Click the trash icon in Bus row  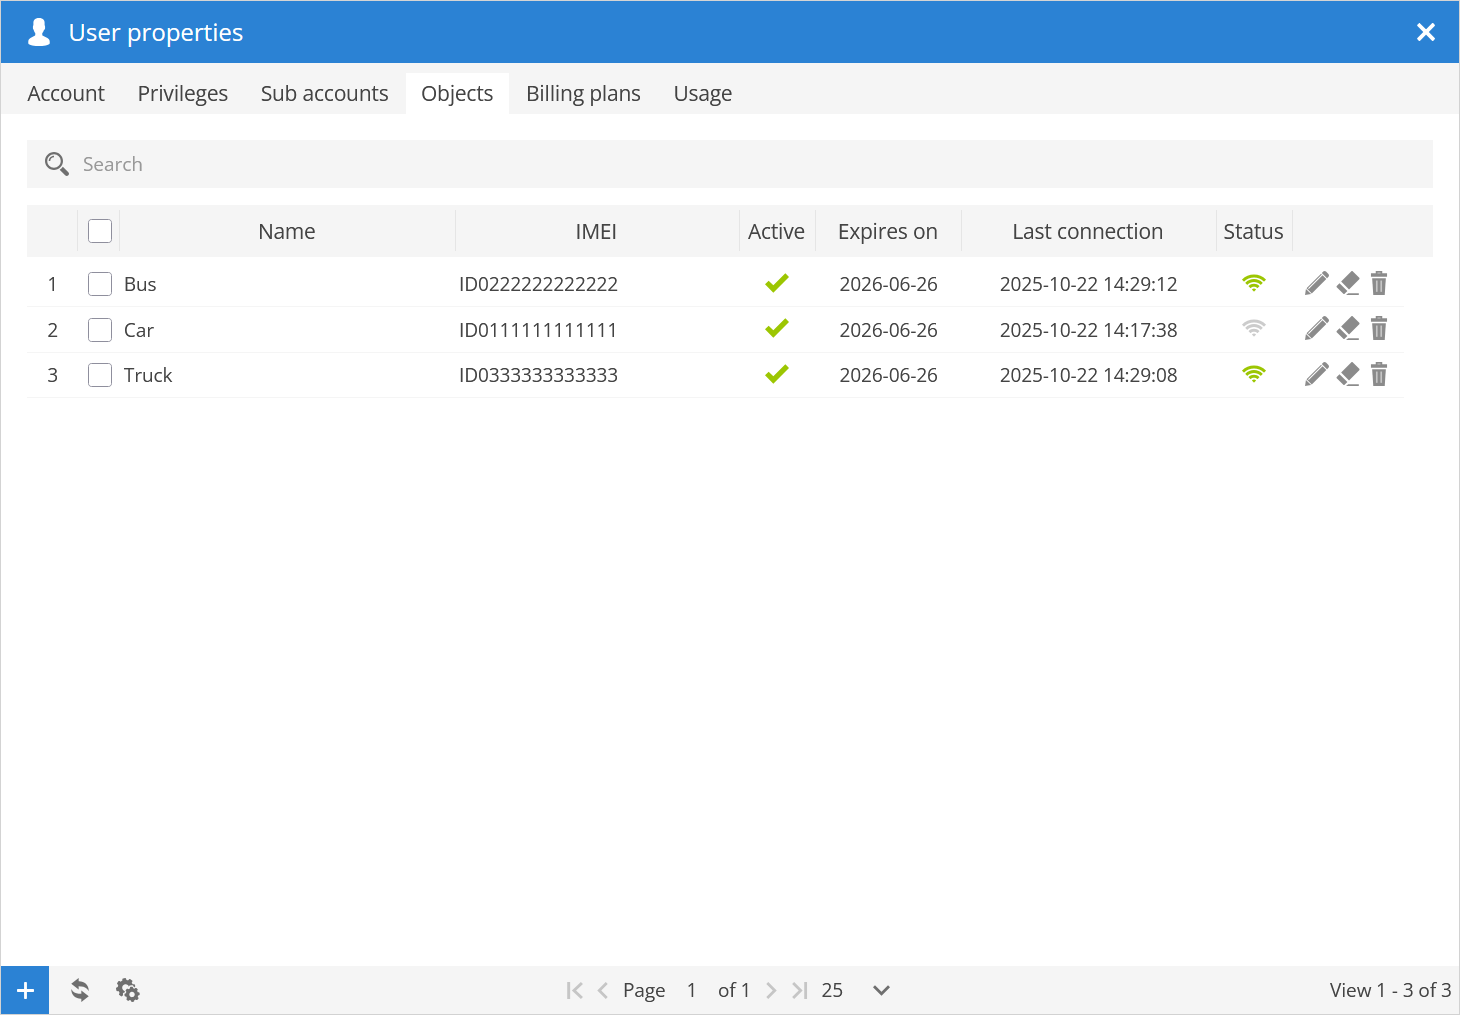pyautogui.click(x=1379, y=284)
